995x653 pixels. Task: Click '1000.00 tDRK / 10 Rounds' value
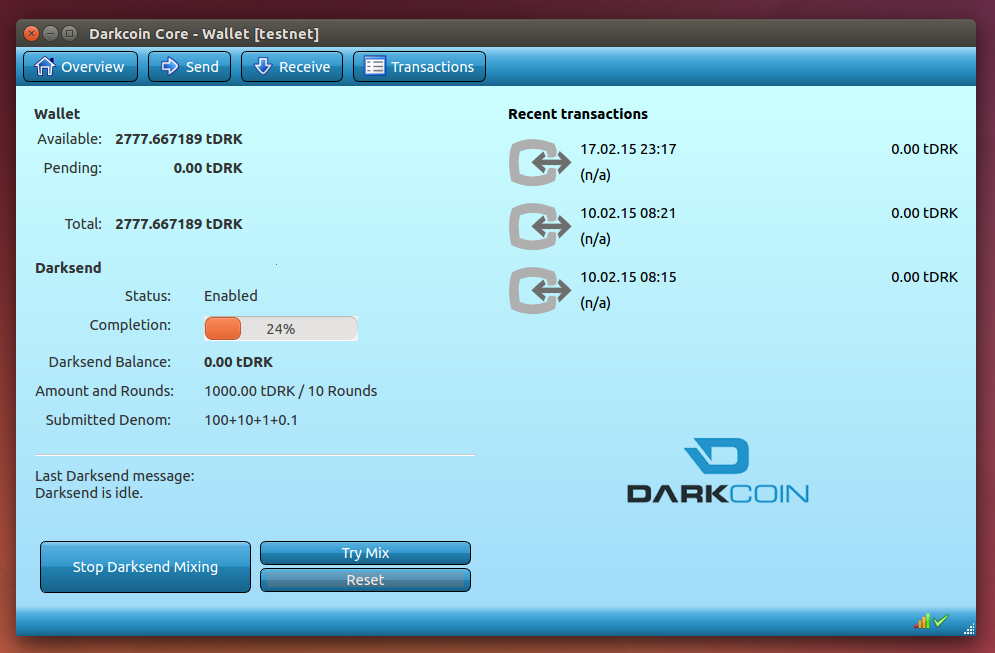pyautogui.click(x=291, y=391)
